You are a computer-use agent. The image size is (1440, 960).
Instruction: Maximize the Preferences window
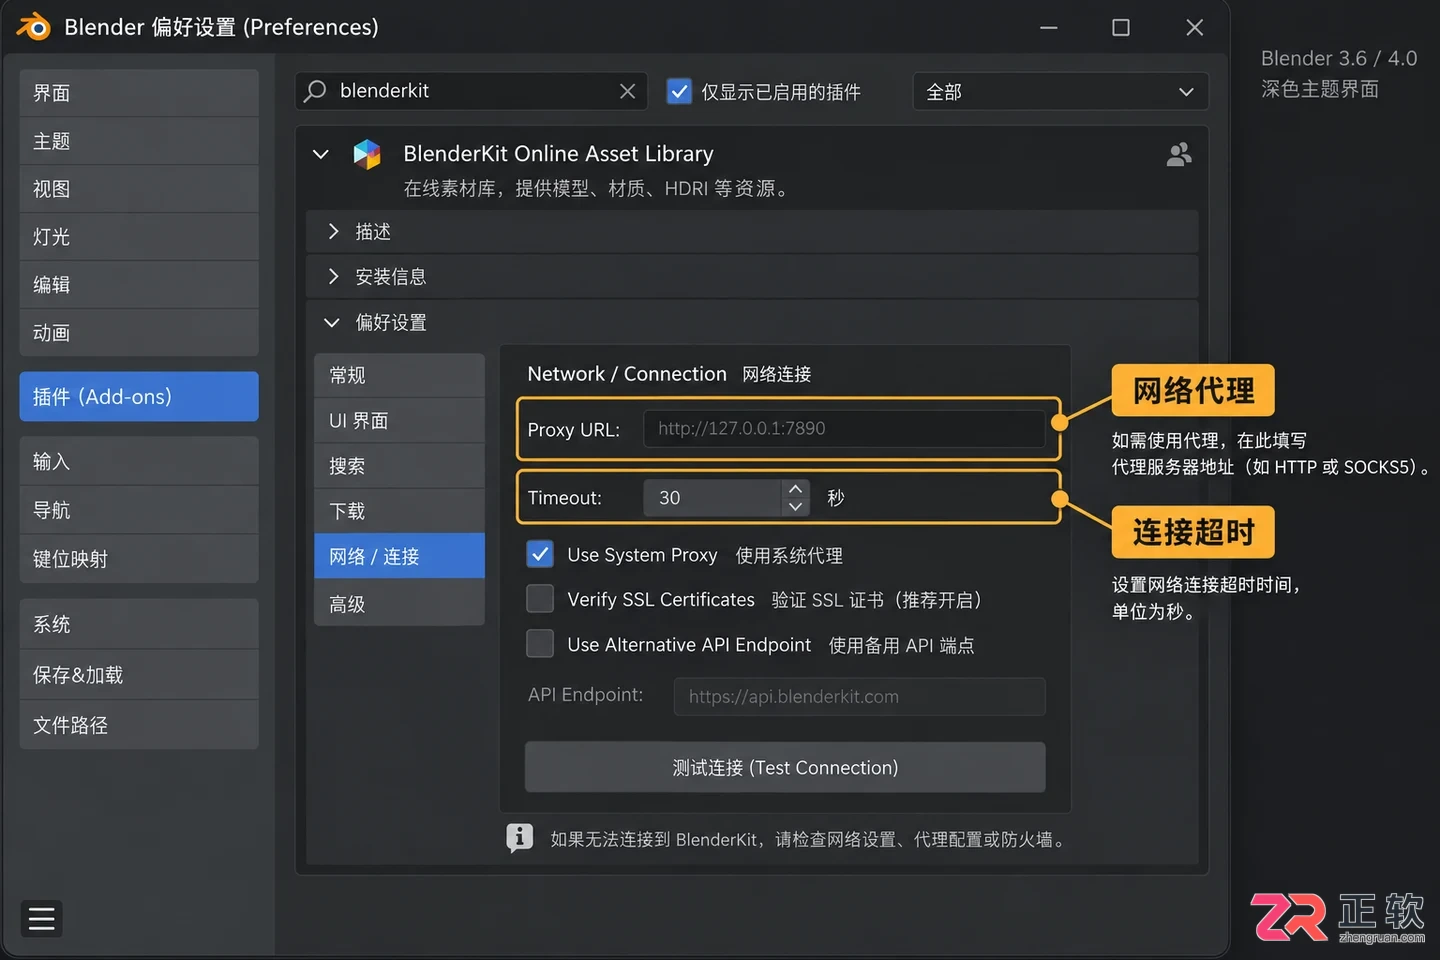[x=1121, y=27]
